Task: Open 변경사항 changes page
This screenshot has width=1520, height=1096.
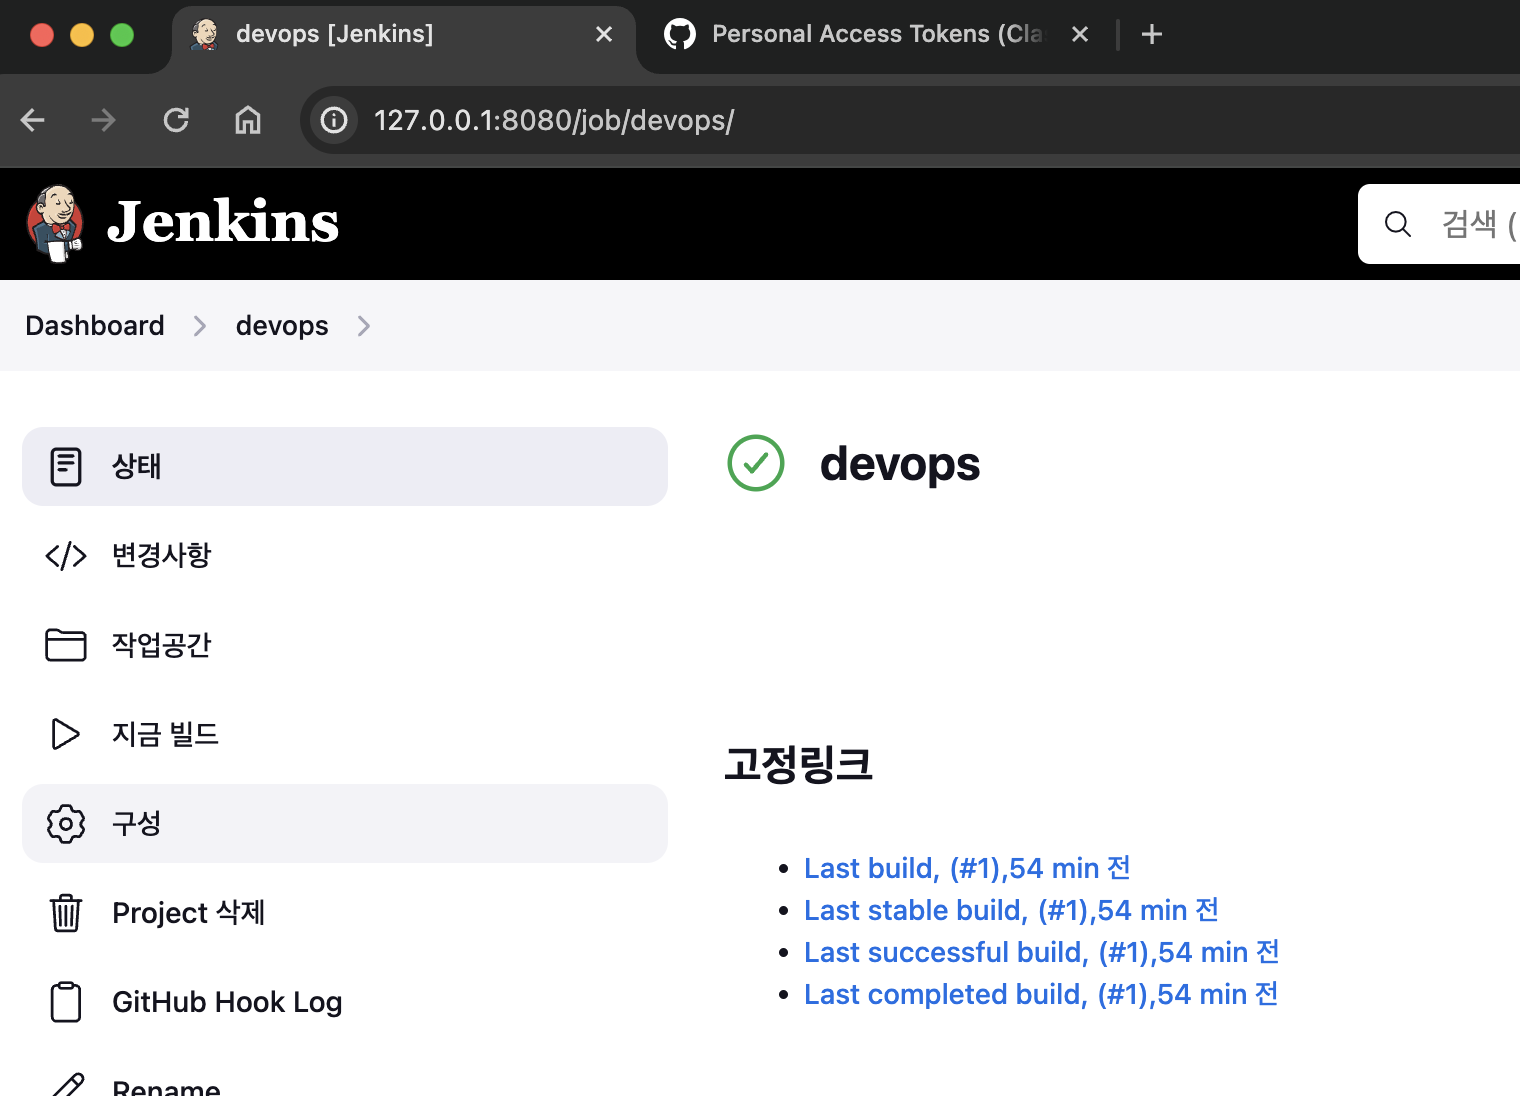Action: [345, 556]
